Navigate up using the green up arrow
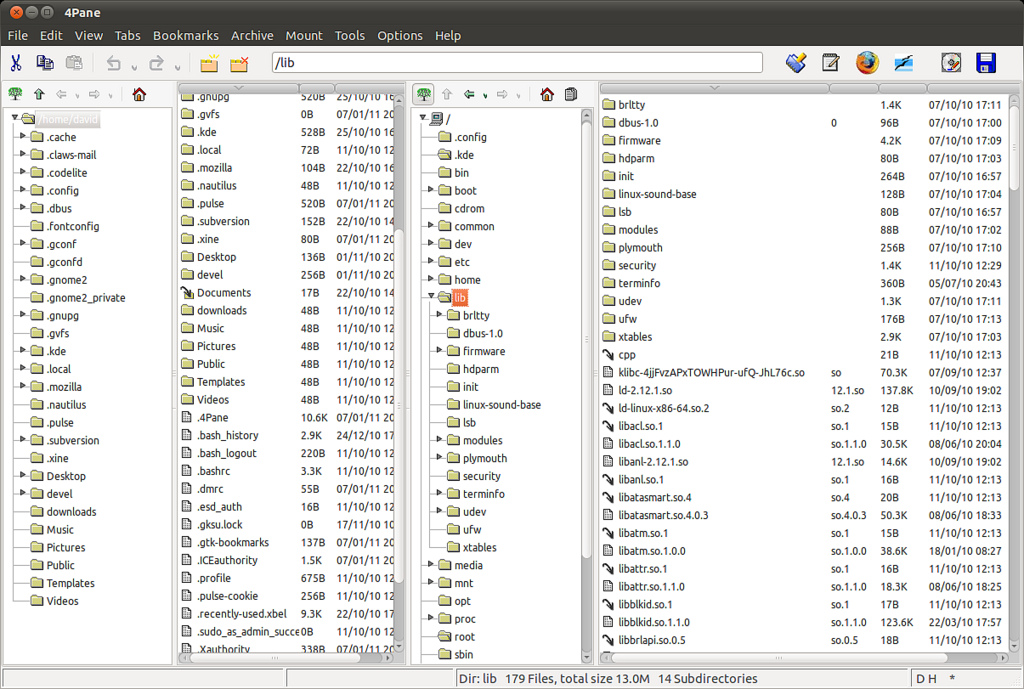This screenshot has width=1024, height=689. click(x=38, y=94)
